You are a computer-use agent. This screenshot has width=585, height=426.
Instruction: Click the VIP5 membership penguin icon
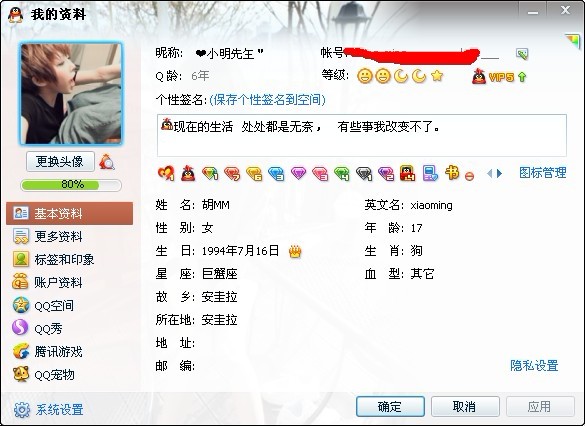point(479,76)
